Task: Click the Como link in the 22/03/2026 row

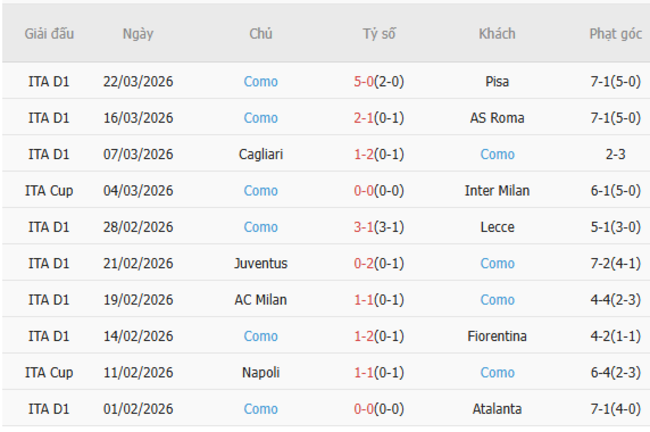Action: 261,82
